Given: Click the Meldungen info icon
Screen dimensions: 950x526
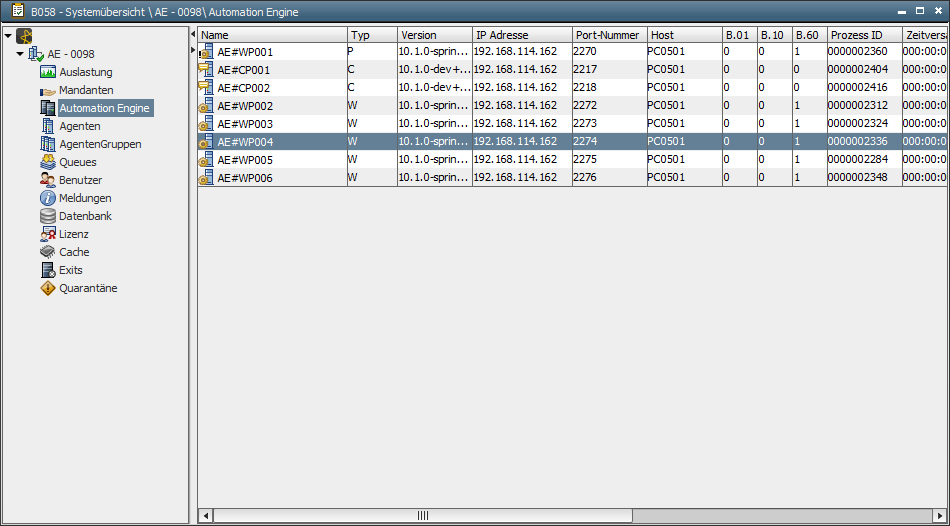Looking at the screenshot, I should click(48, 198).
